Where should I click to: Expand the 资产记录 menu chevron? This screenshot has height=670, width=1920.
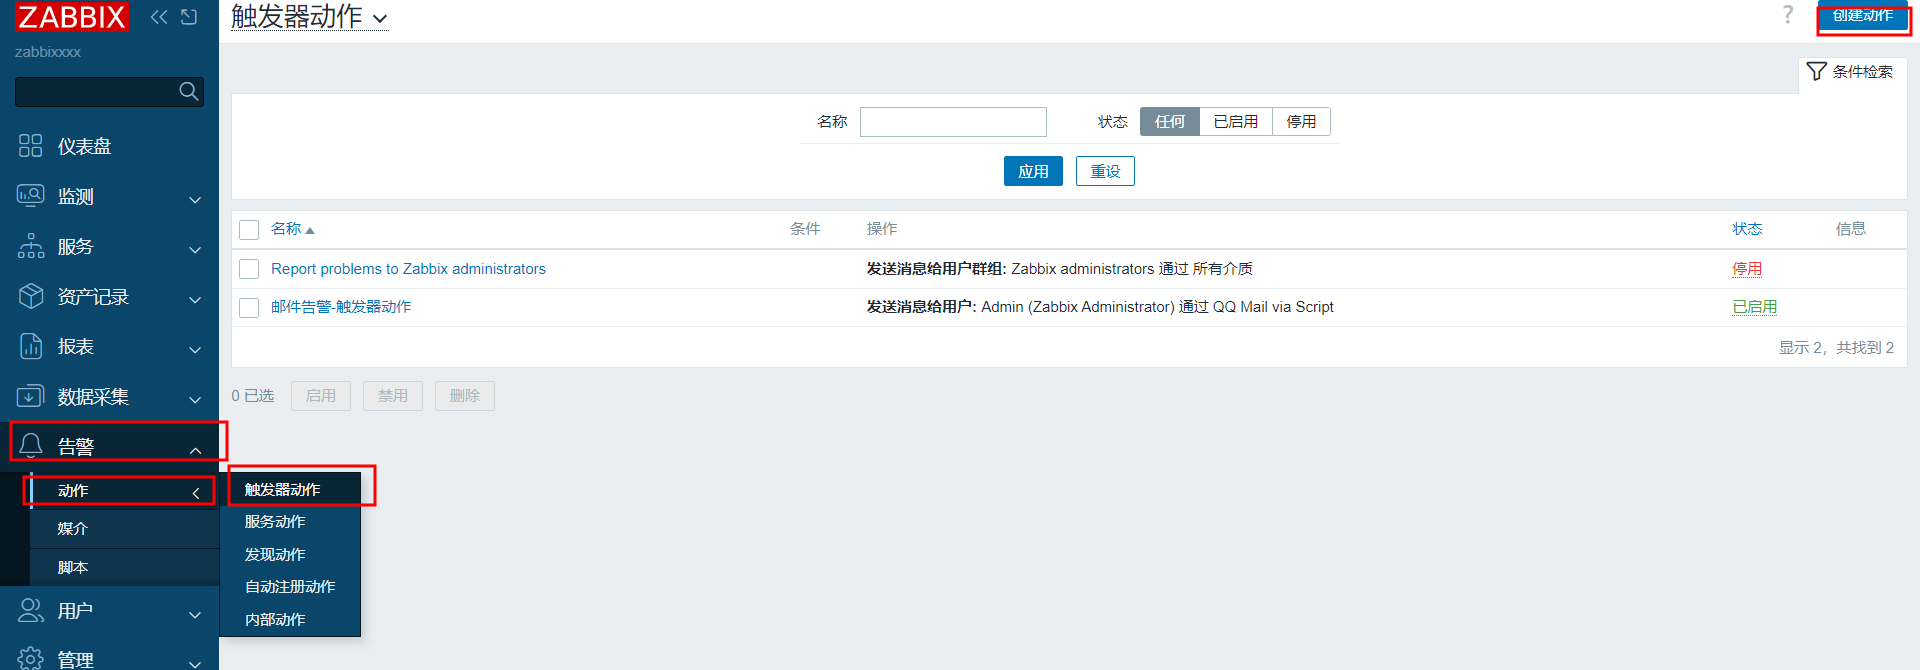pyautogui.click(x=195, y=299)
